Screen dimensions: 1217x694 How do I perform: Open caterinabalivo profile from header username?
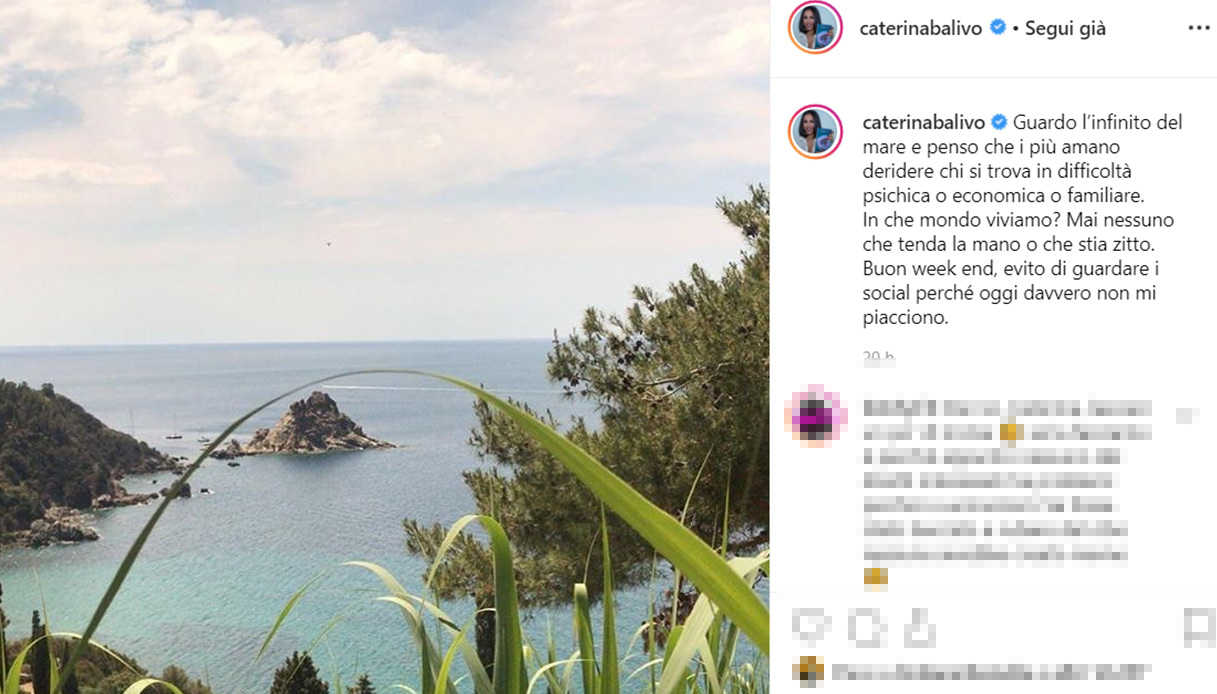922,29
